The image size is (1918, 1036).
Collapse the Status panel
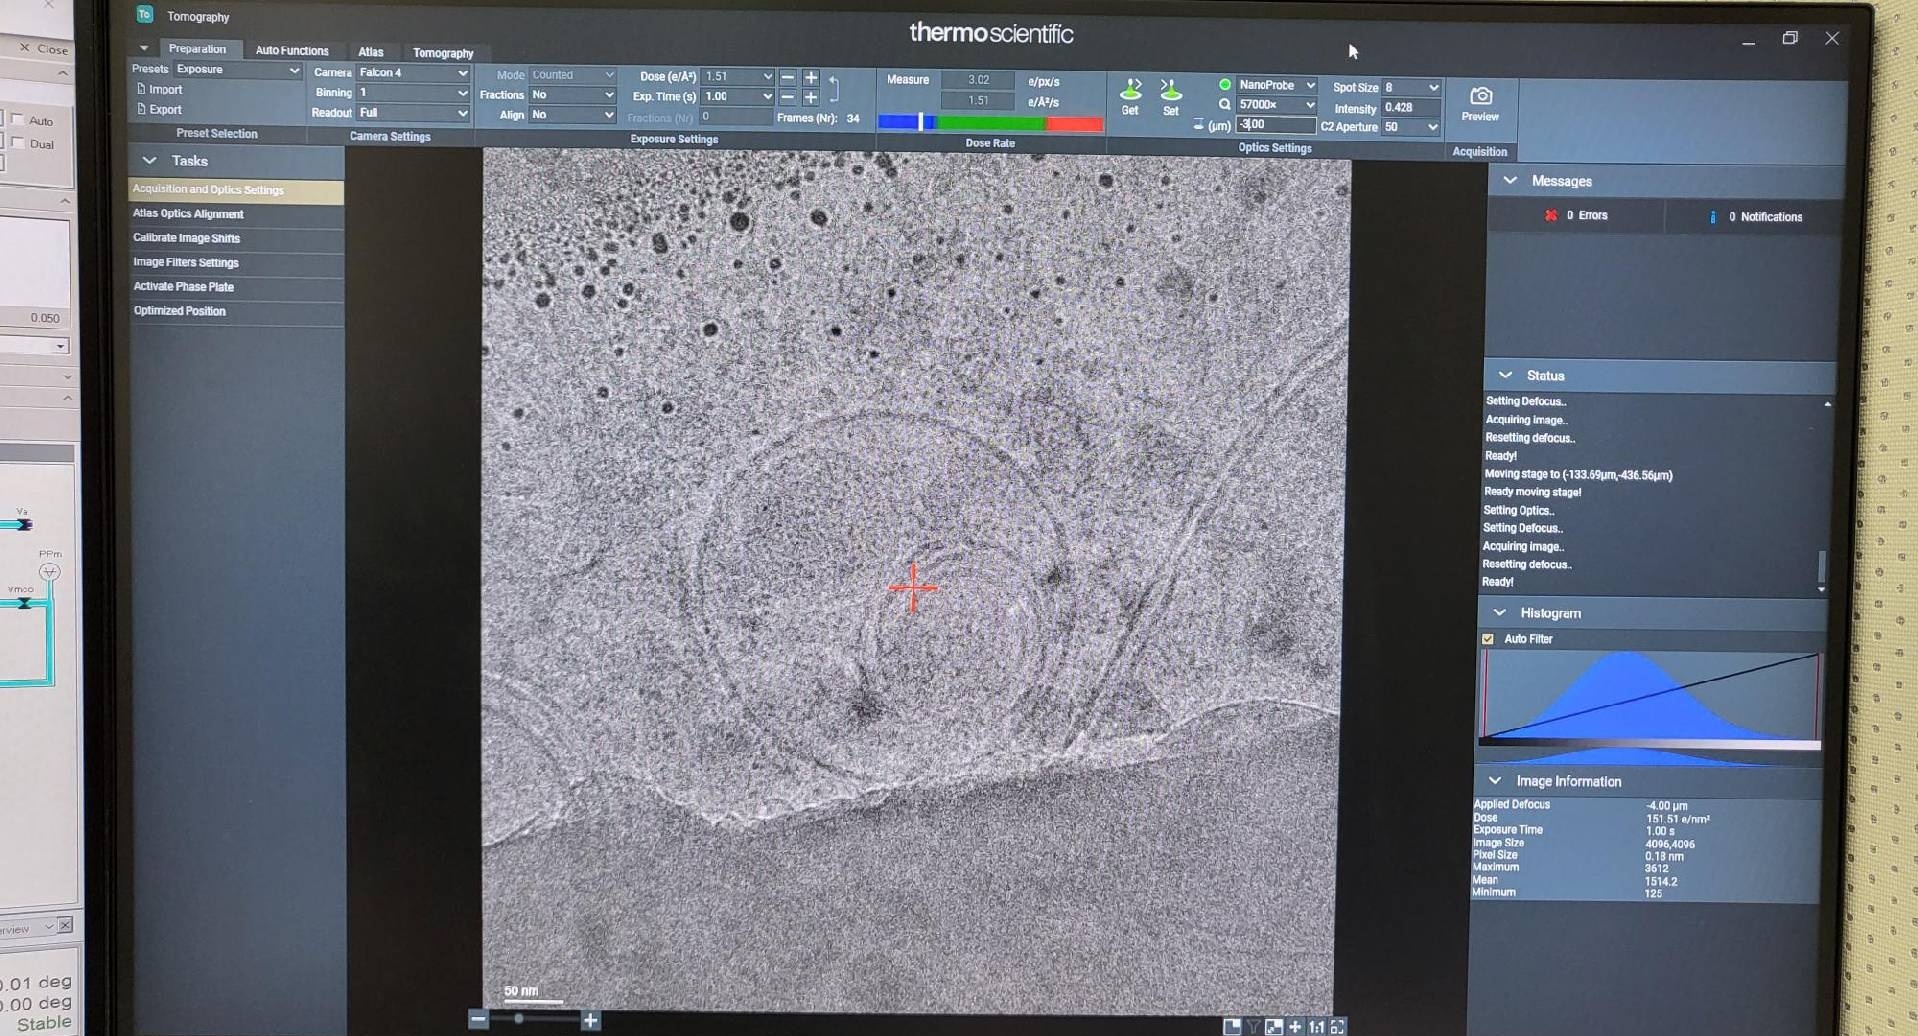pyautogui.click(x=1505, y=375)
